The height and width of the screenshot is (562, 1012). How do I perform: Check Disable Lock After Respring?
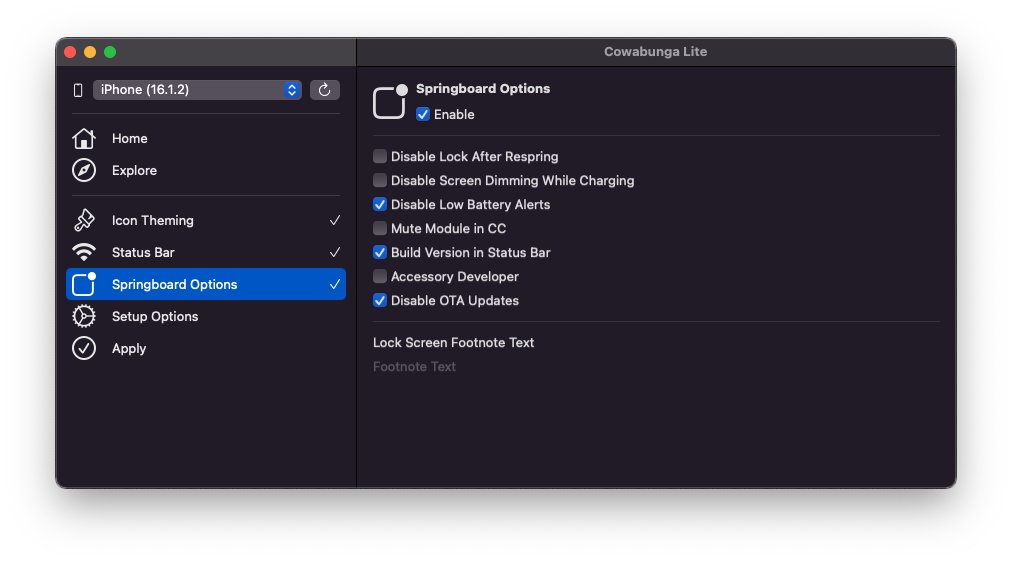(x=380, y=156)
